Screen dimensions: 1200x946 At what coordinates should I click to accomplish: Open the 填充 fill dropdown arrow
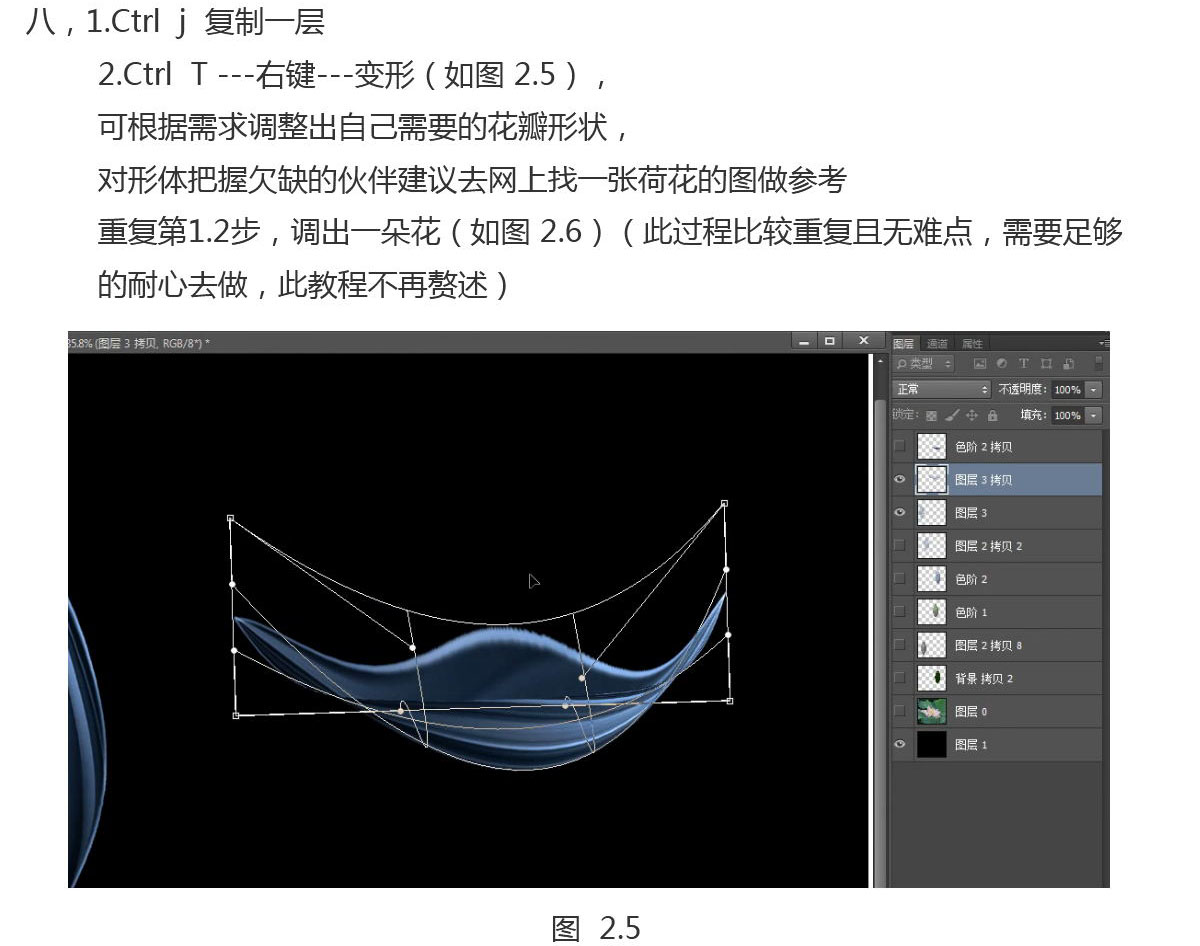click(1094, 415)
